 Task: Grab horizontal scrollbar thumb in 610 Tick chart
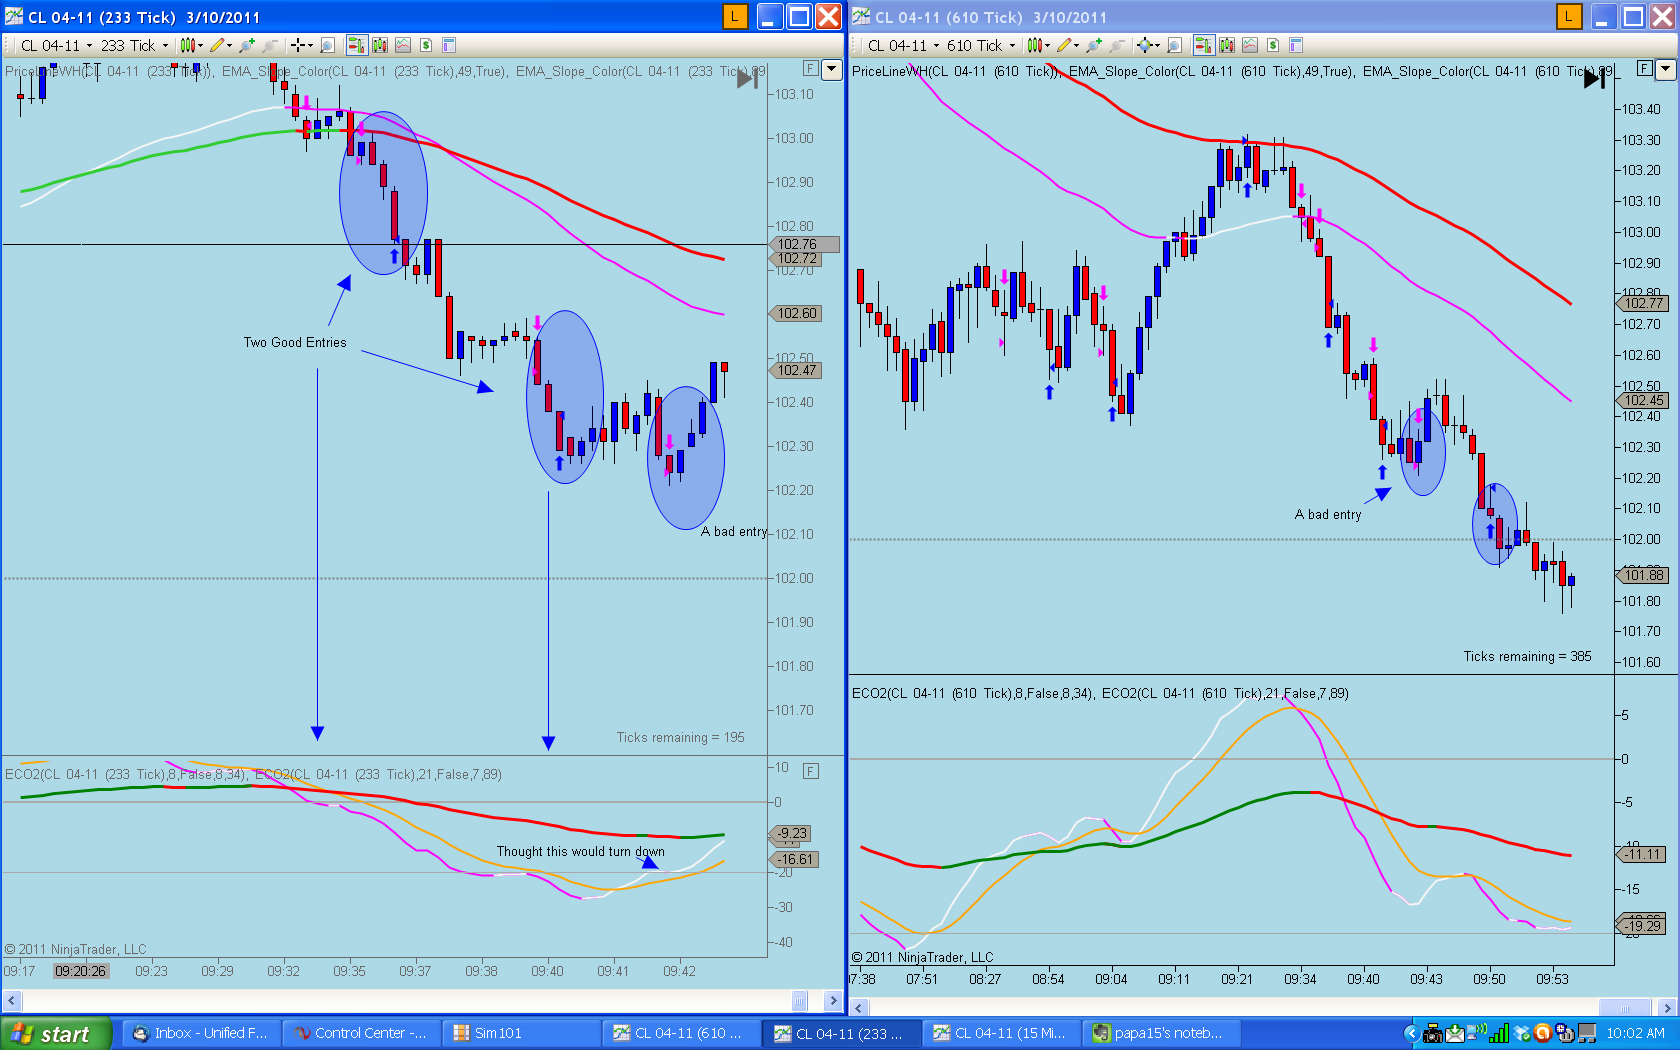[1625, 1007]
